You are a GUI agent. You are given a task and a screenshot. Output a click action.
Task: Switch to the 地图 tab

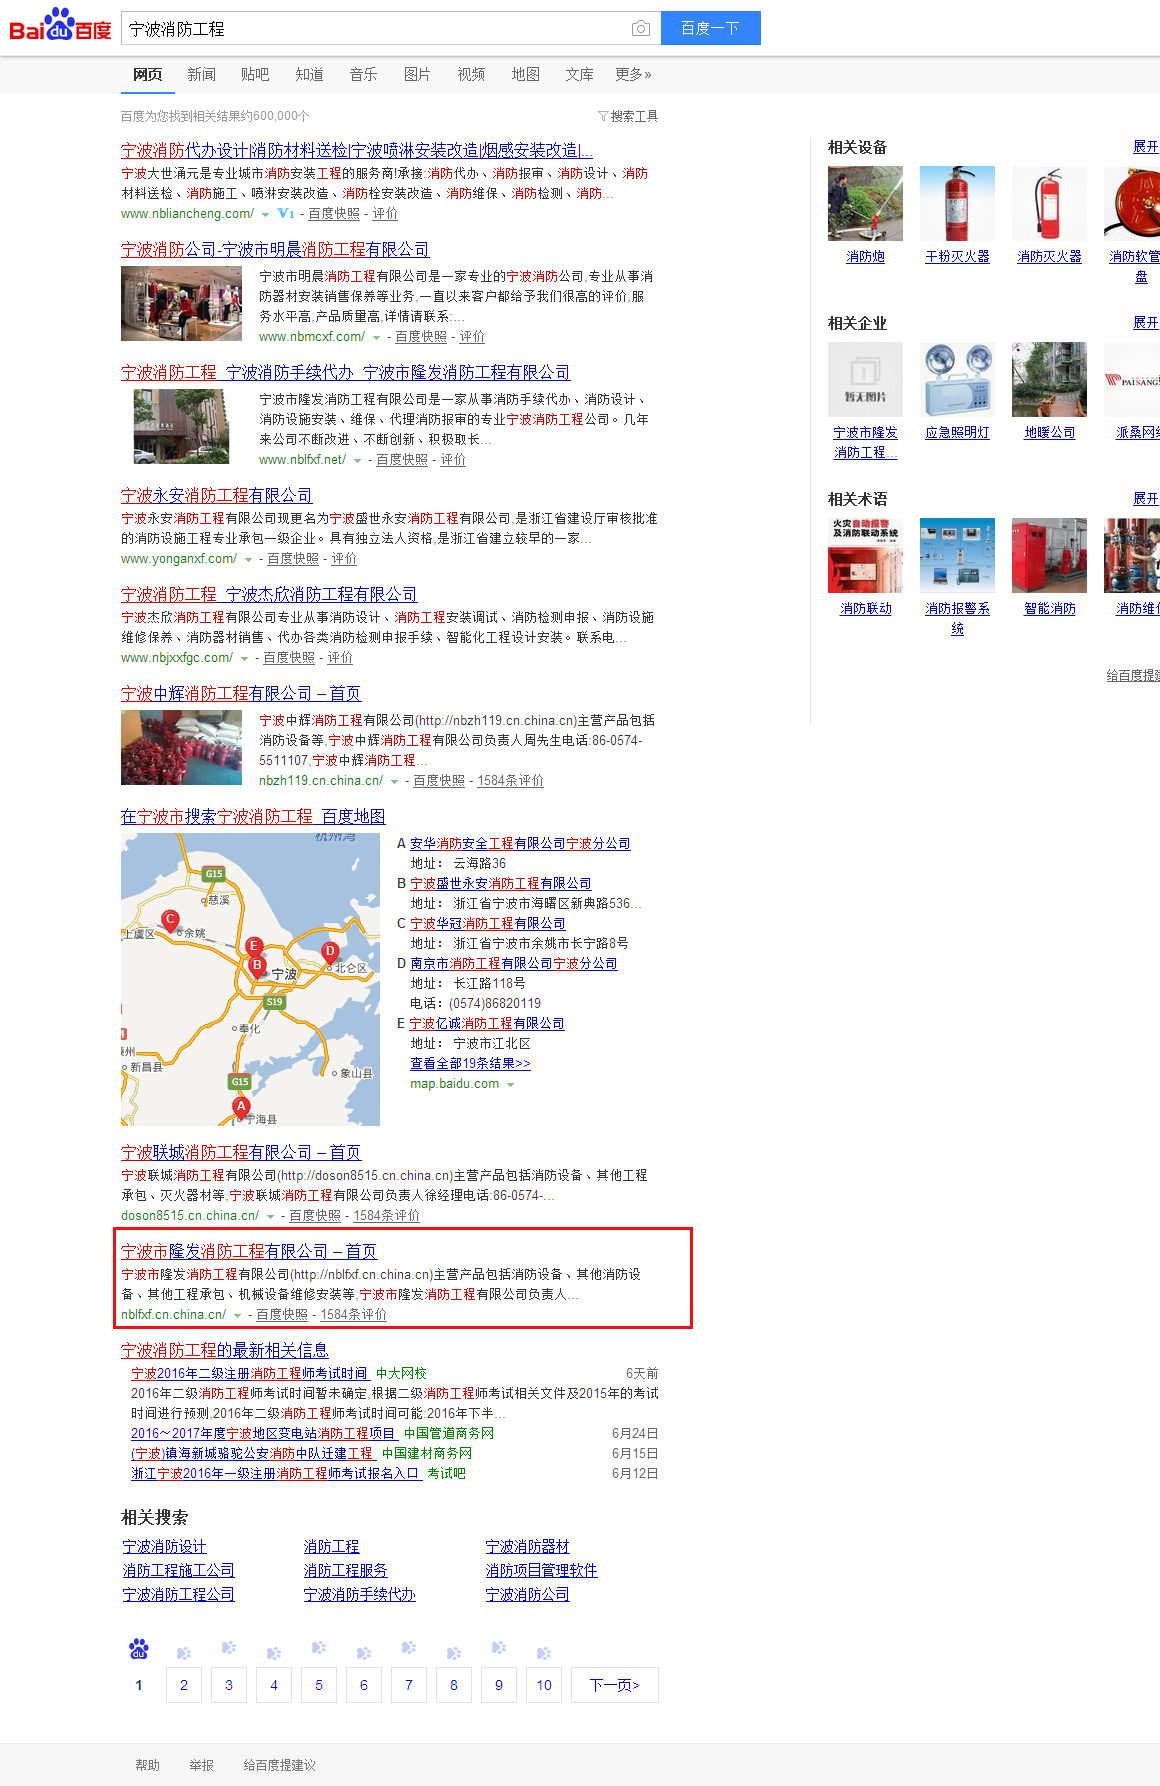[525, 74]
